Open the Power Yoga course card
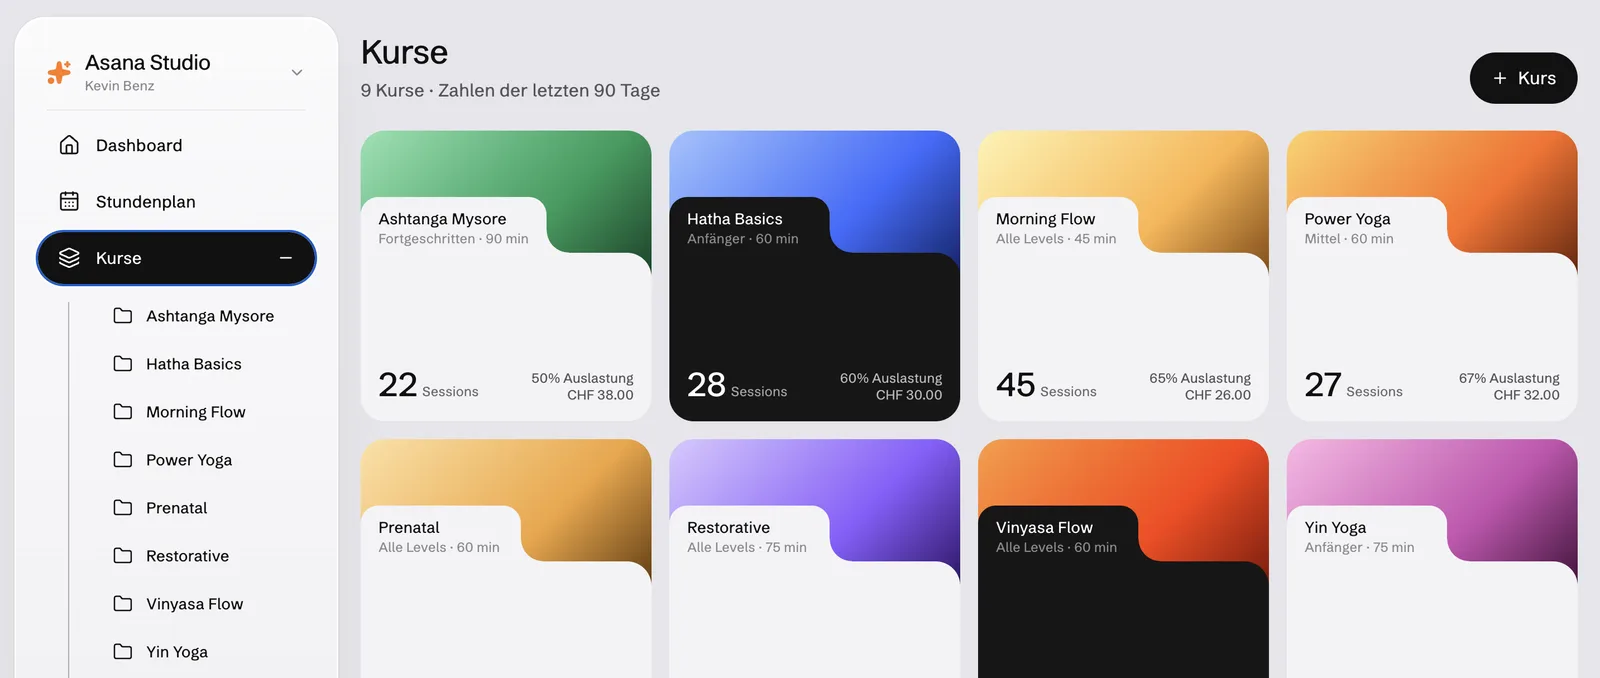Viewport: 1600px width, 678px height. point(1432,276)
